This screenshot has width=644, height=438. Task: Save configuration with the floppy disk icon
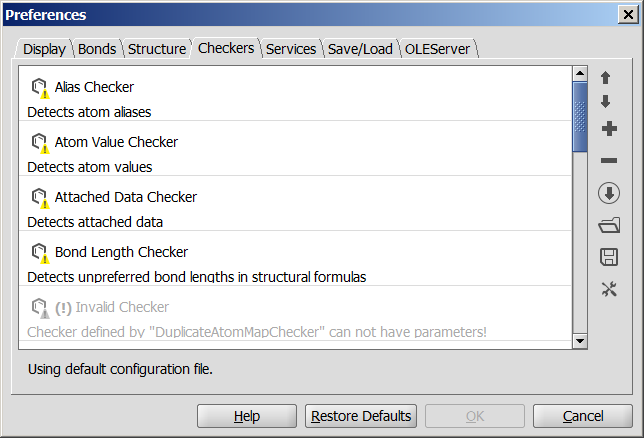[x=608, y=257]
